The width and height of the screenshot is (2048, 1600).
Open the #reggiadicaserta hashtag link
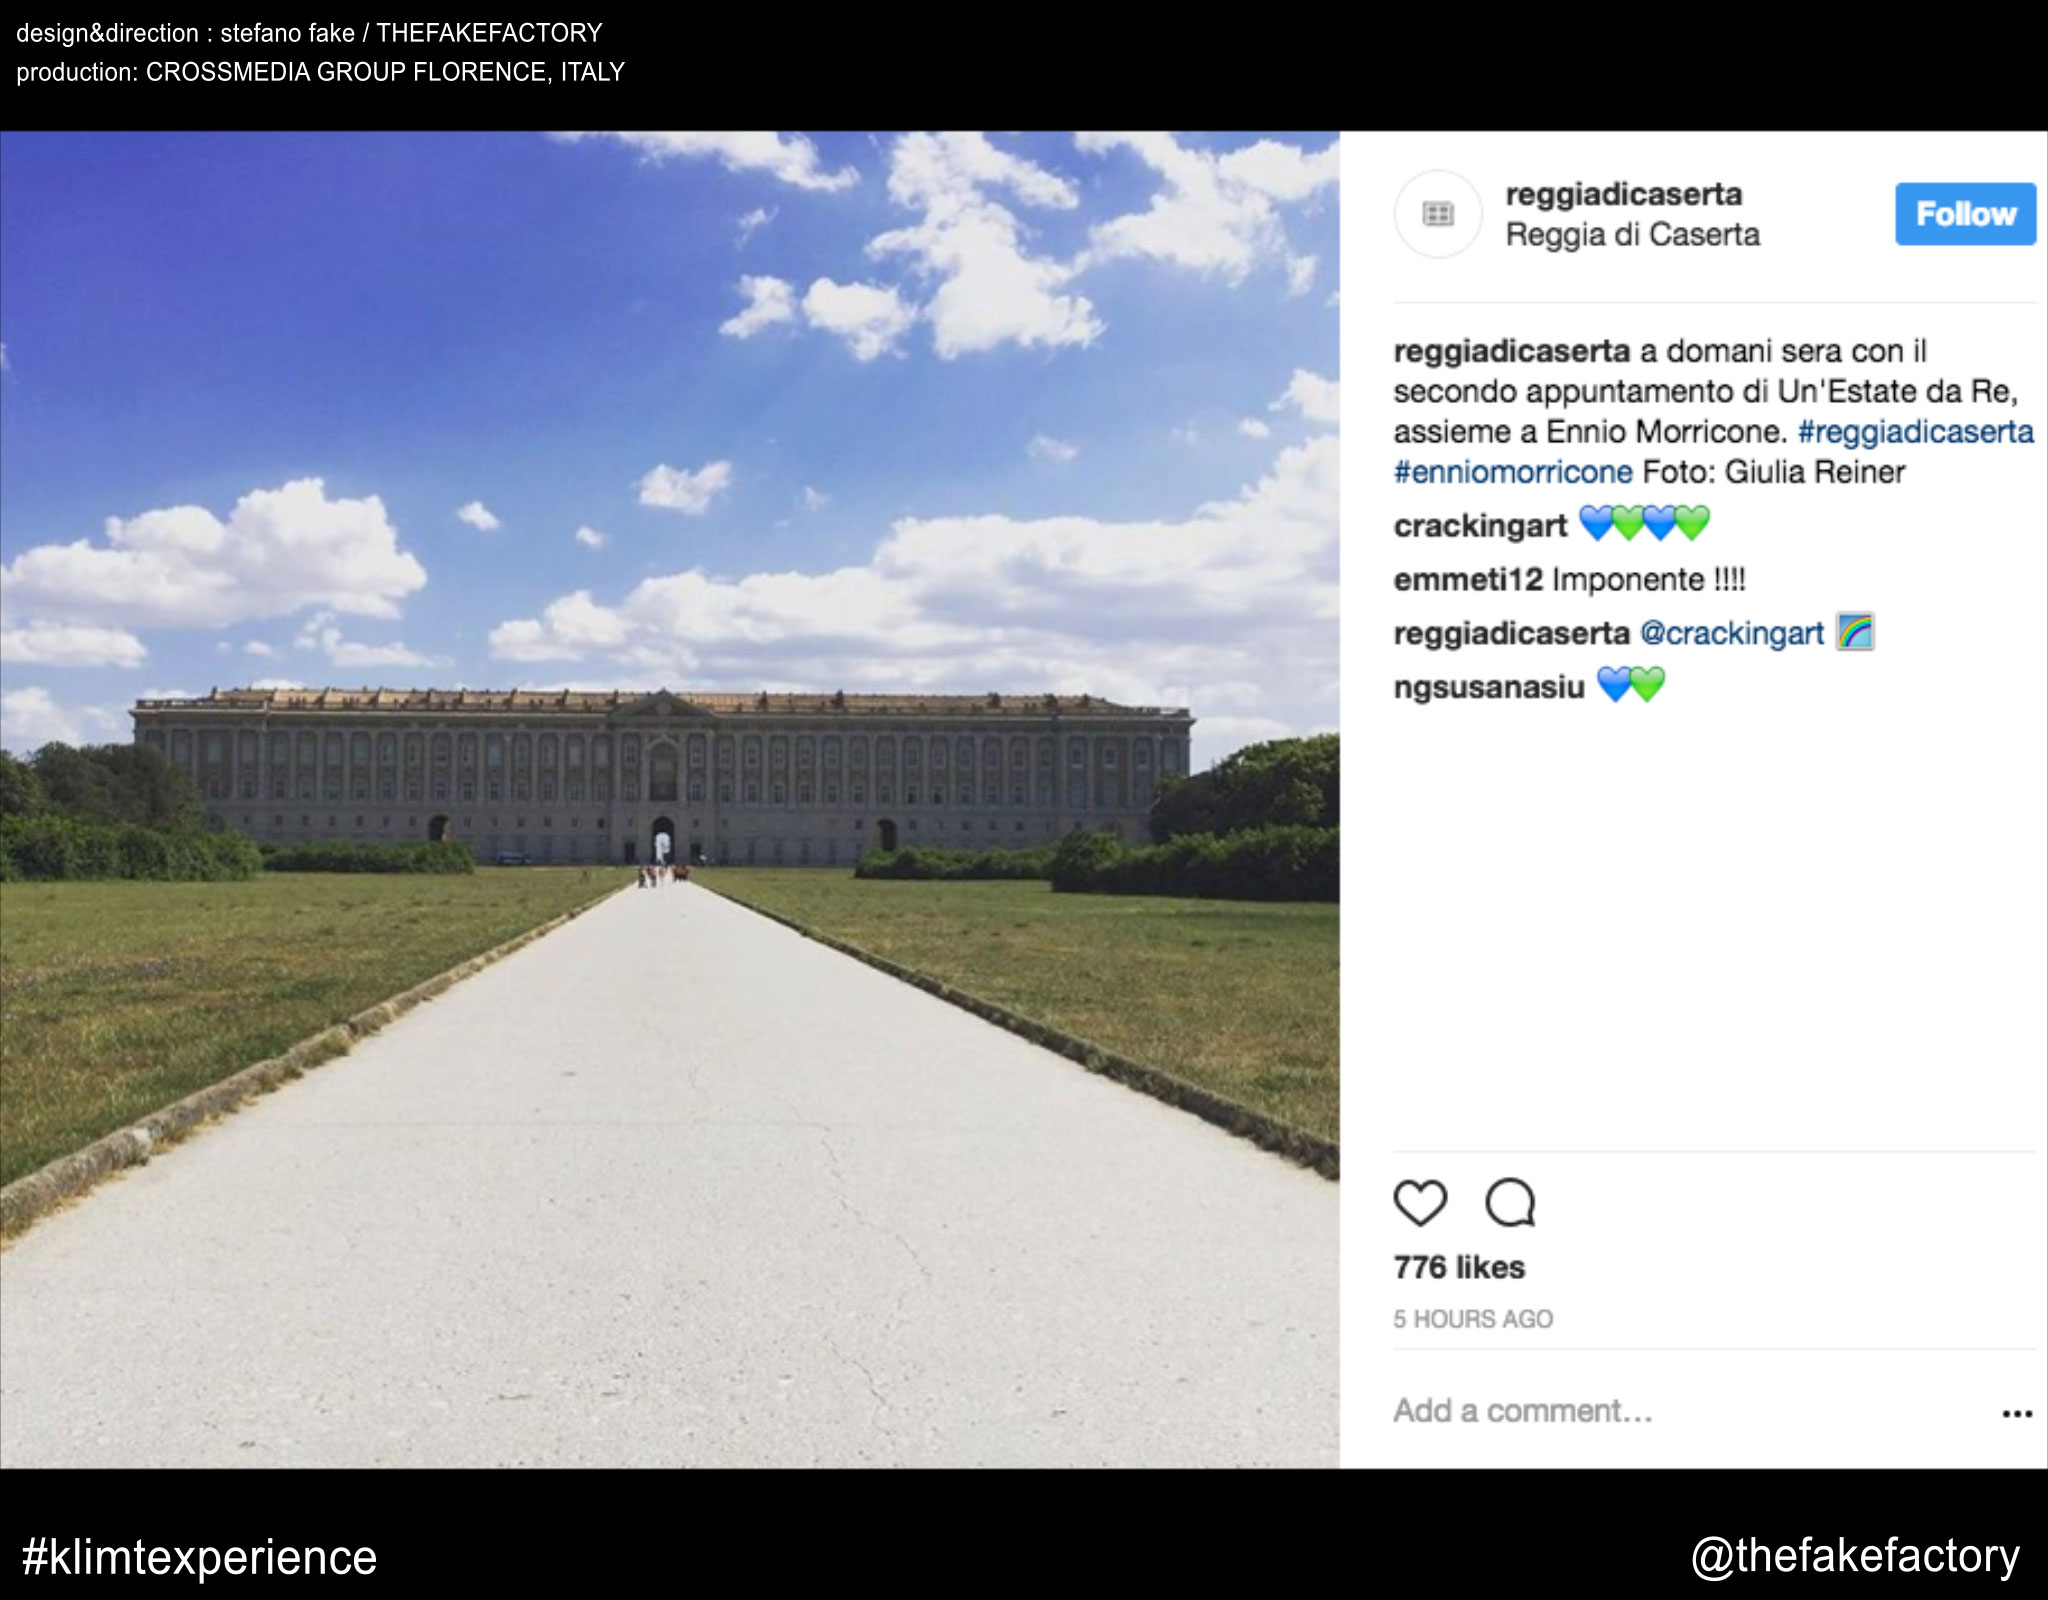coord(1916,432)
